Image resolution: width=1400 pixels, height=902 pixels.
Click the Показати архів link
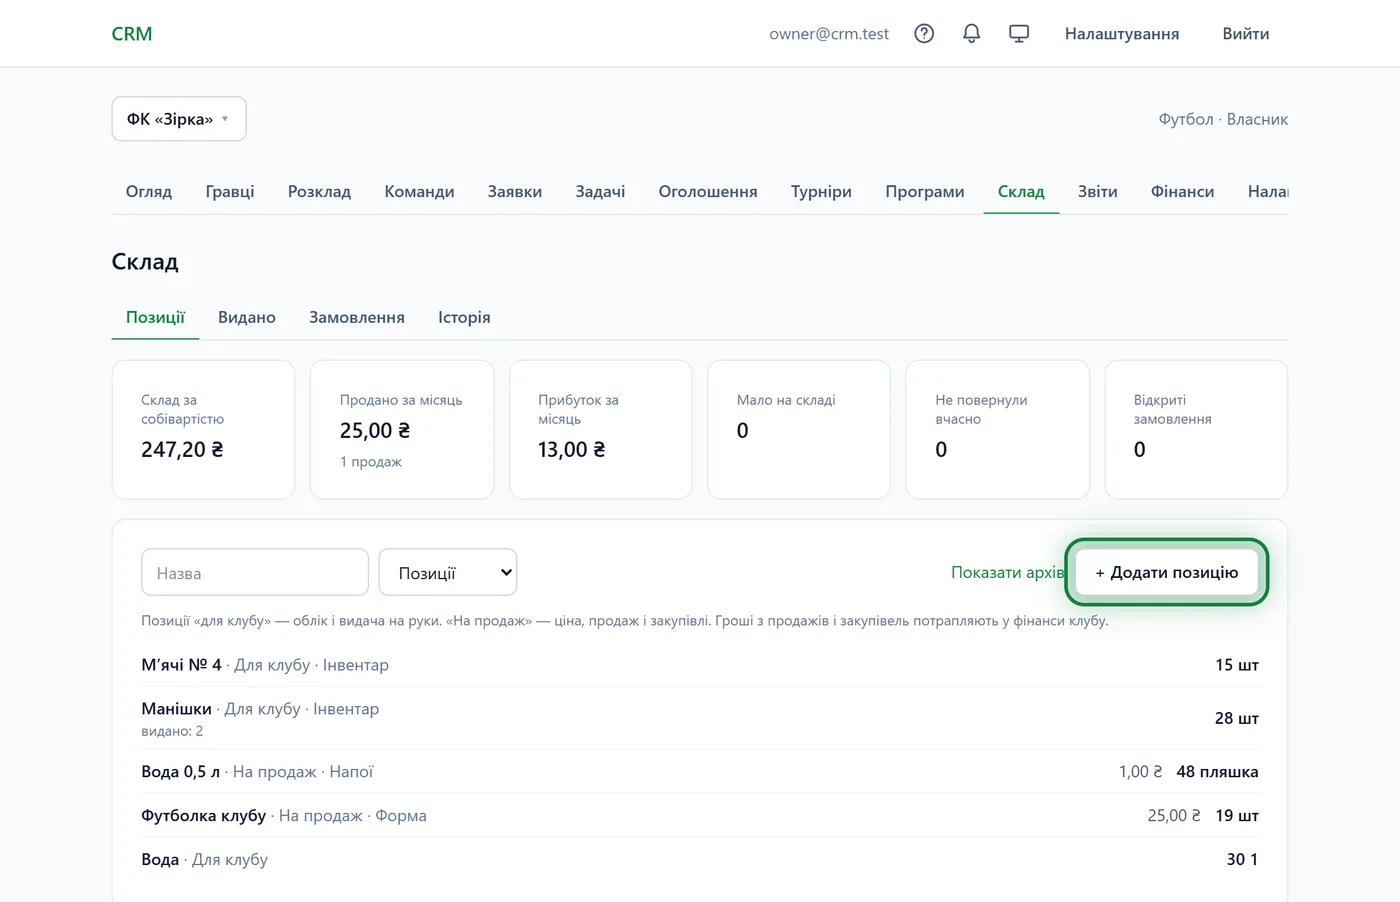(1007, 572)
